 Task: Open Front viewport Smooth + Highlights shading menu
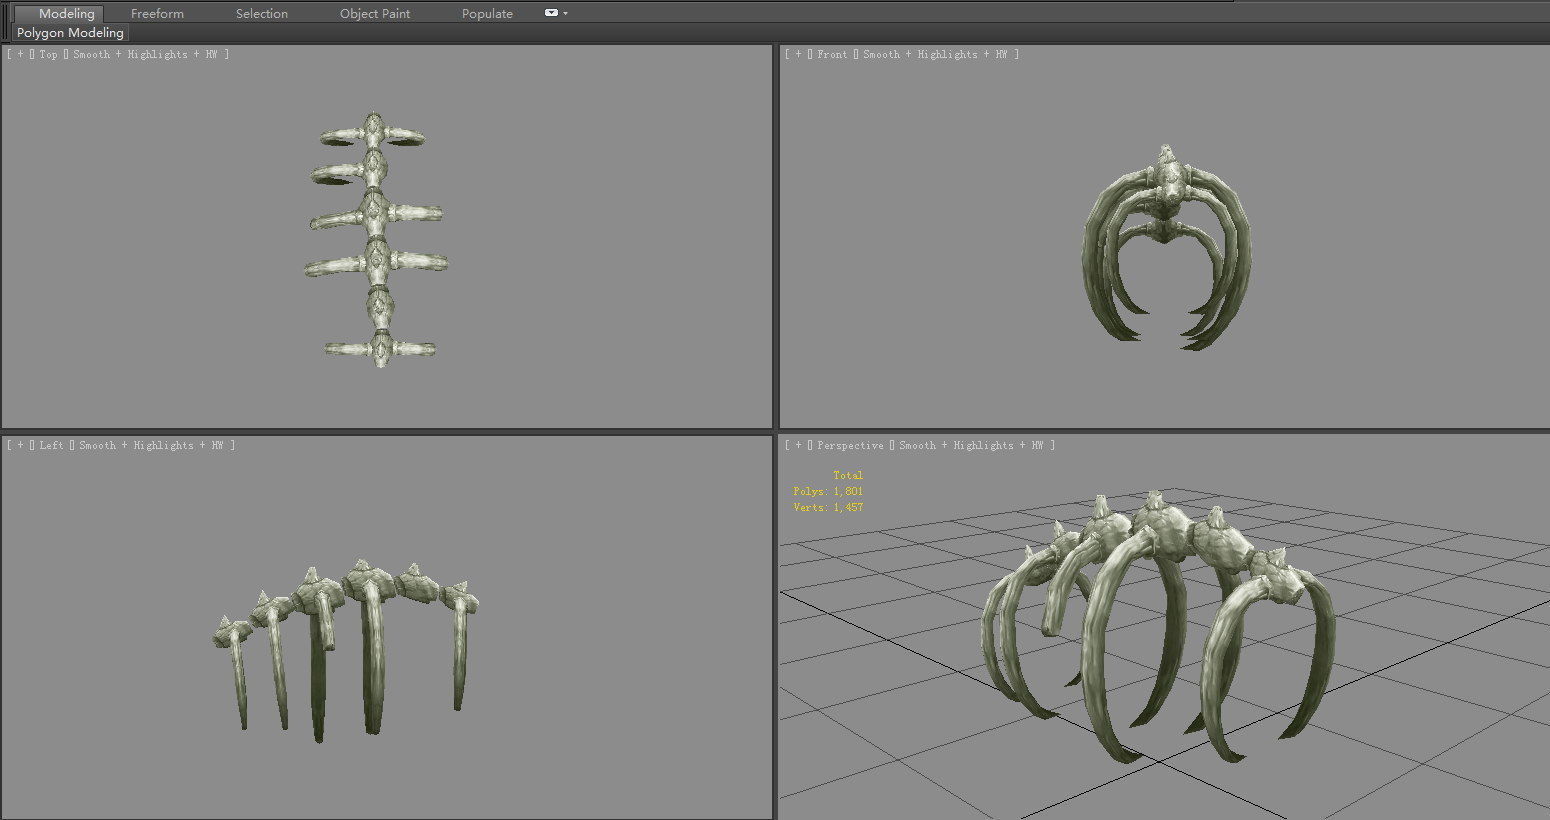[935, 55]
